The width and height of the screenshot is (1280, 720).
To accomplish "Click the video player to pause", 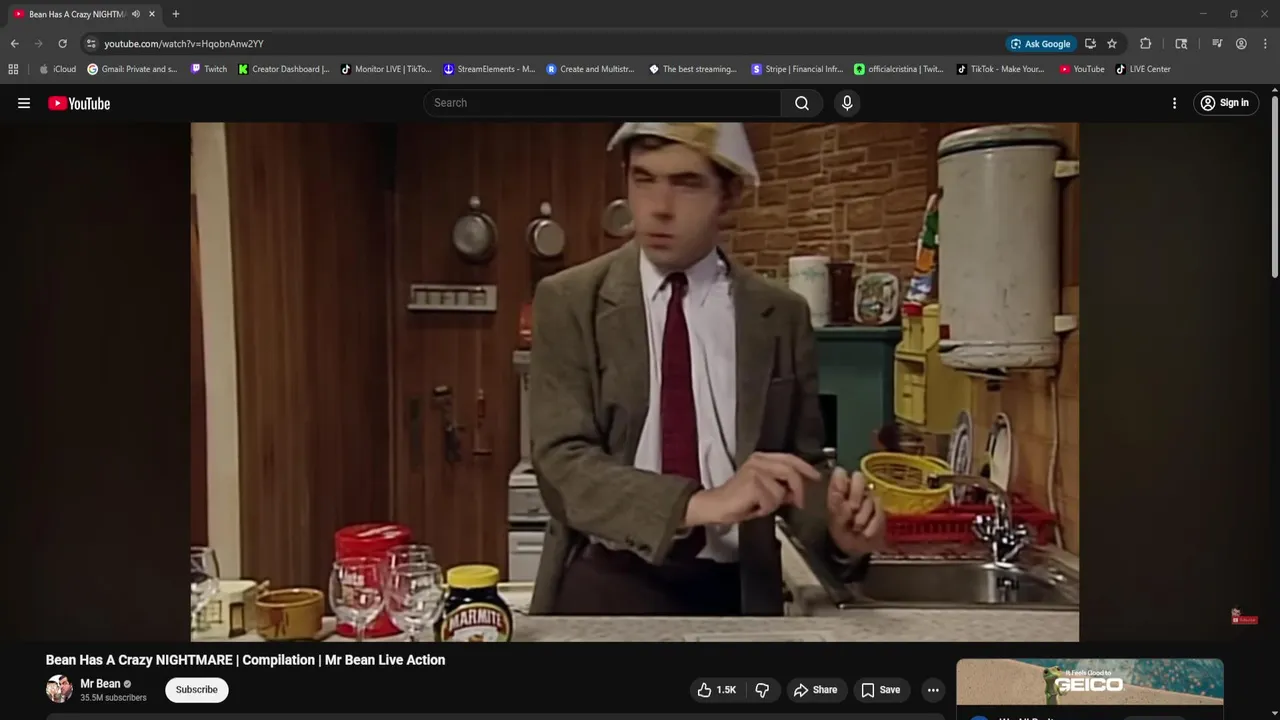I will (x=635, y=382).
